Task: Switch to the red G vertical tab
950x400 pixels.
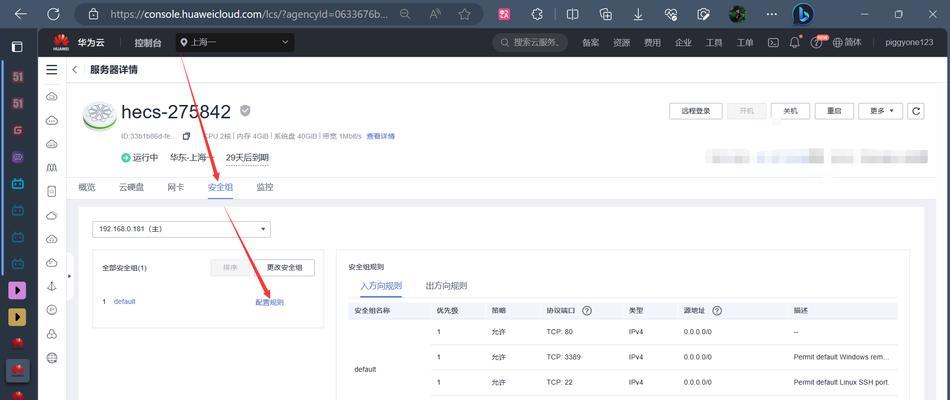Action: pos(18,130)
